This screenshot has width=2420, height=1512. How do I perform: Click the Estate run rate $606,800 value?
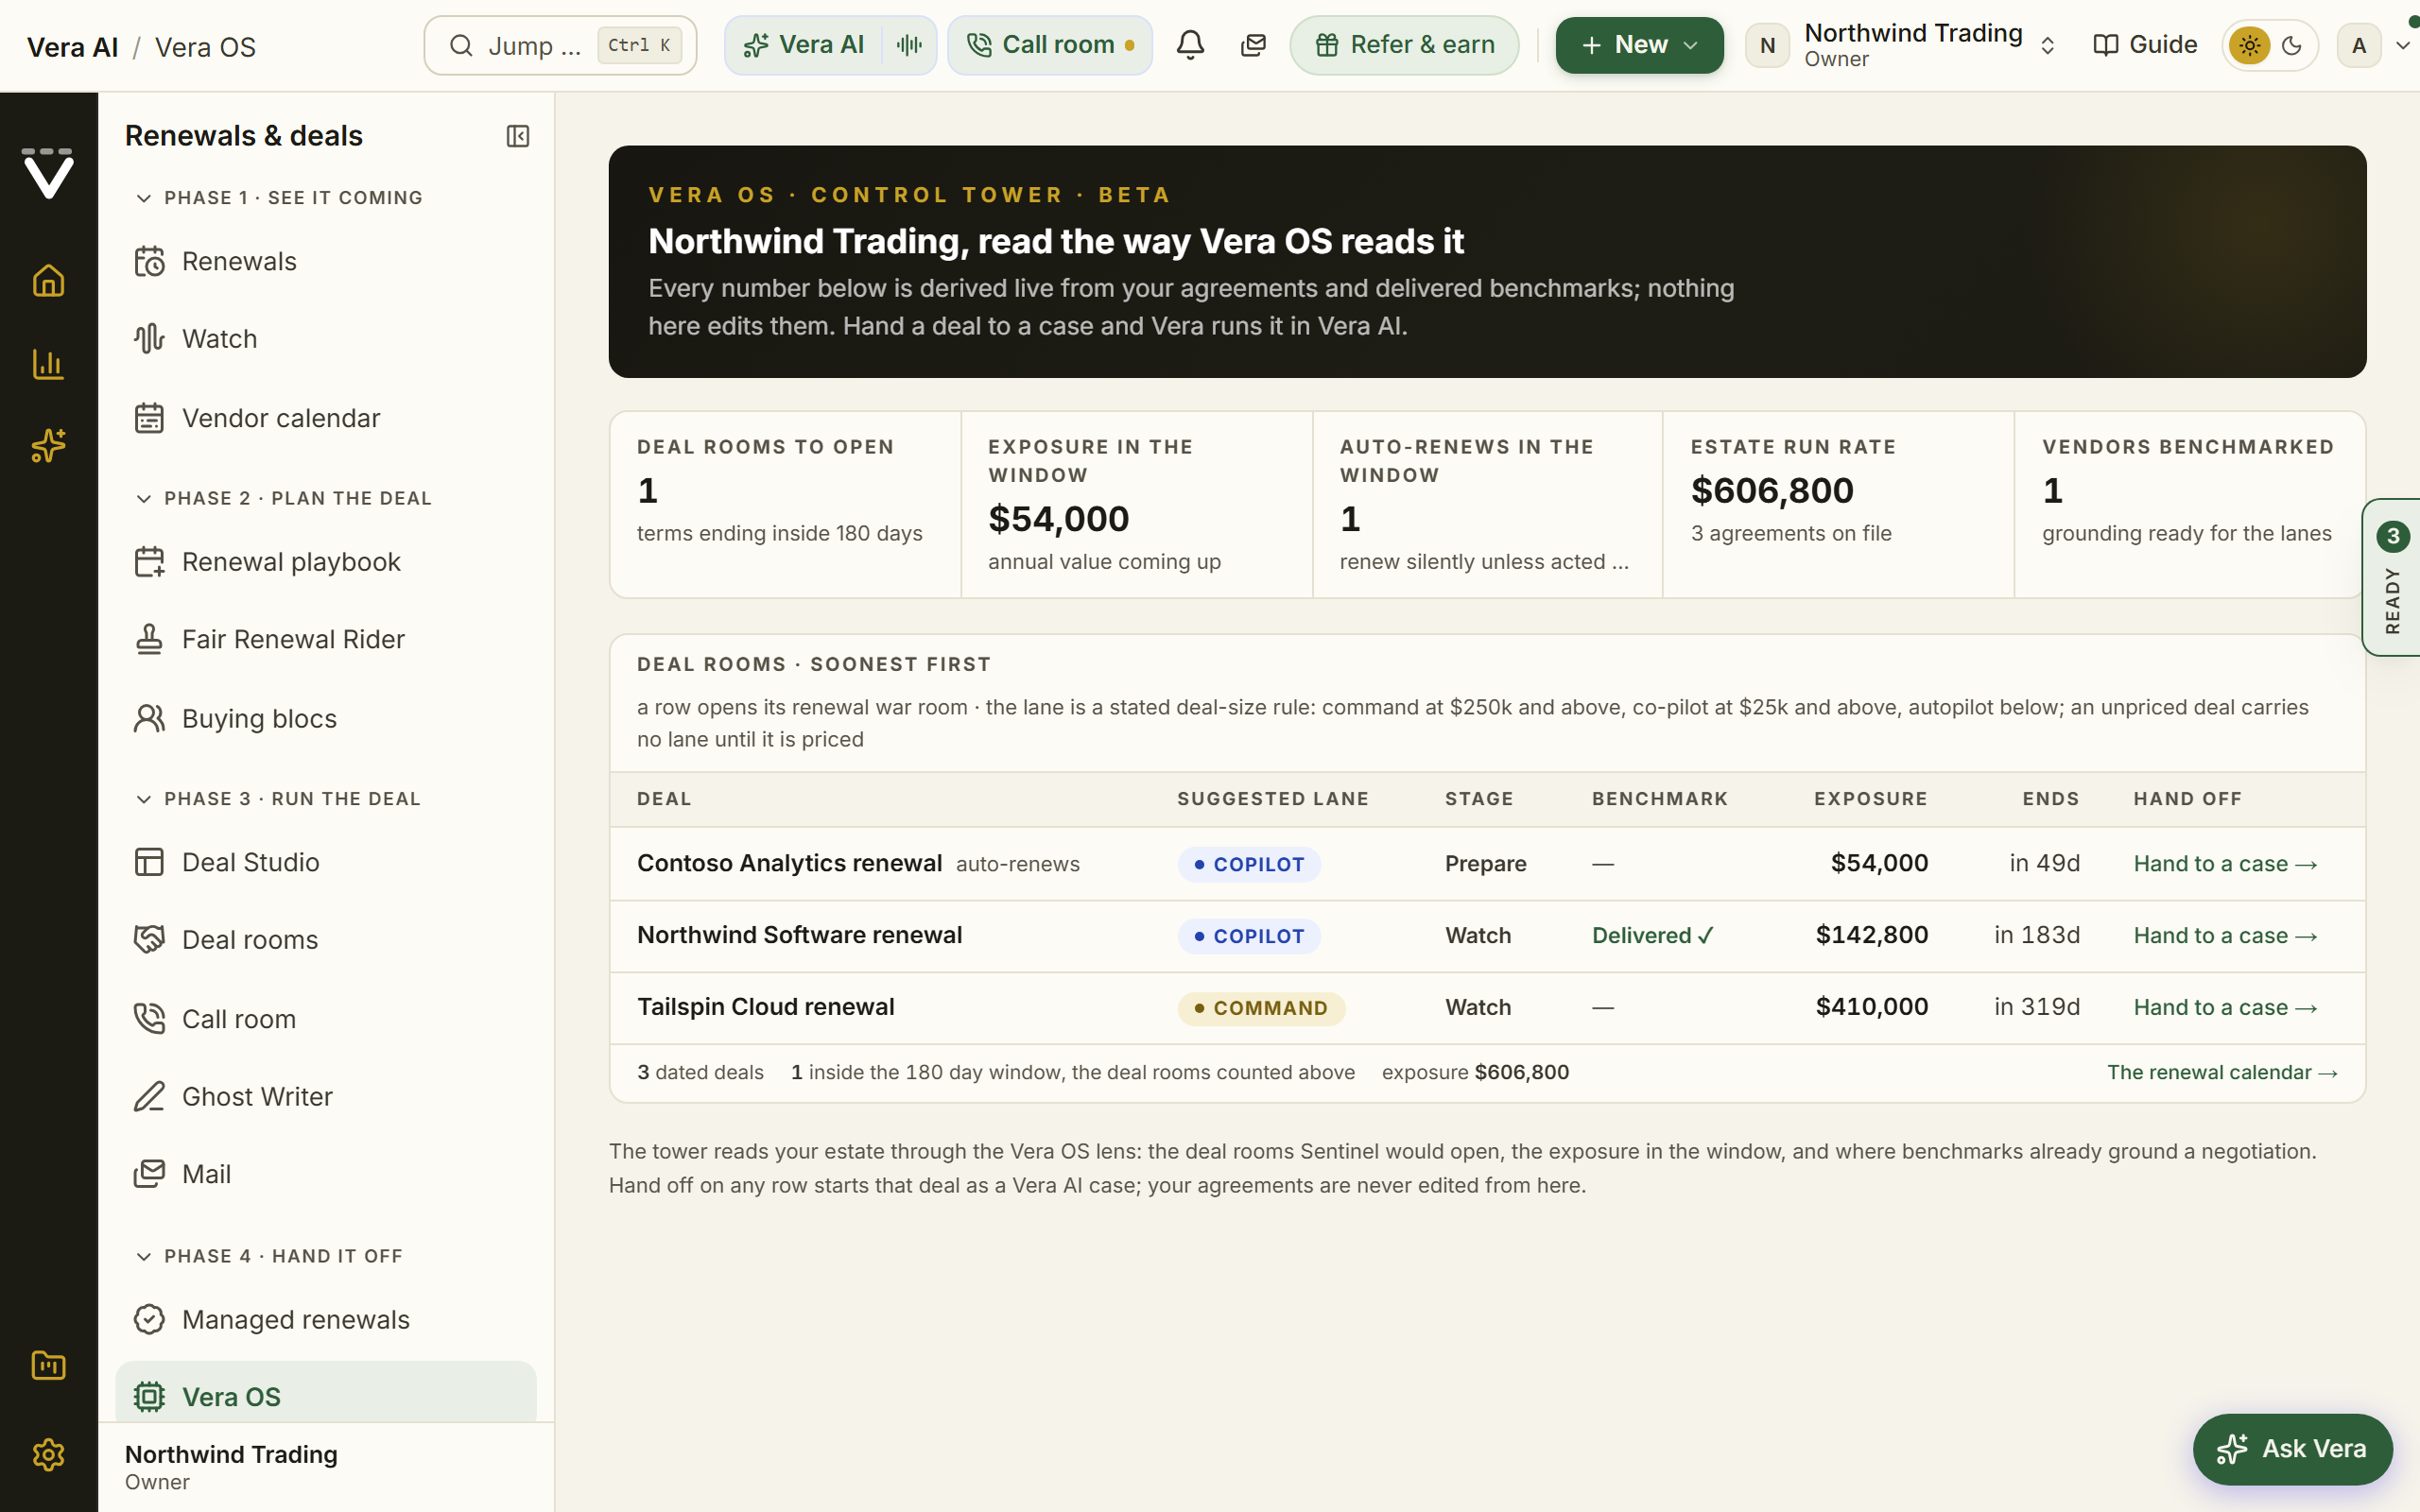click(1772, 491)
